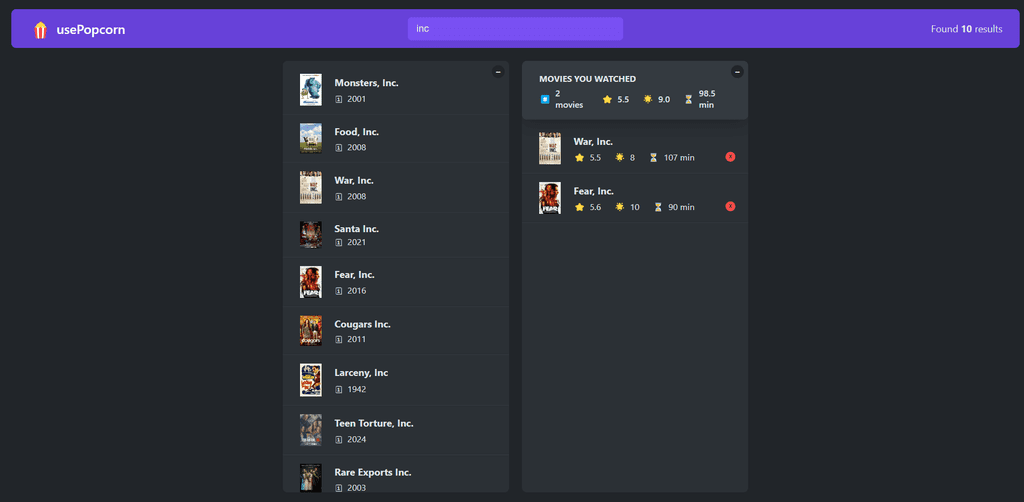Open the Teen Torture, Inc. result
Viewport: 1024px width, 502px height.
point(396,430)
